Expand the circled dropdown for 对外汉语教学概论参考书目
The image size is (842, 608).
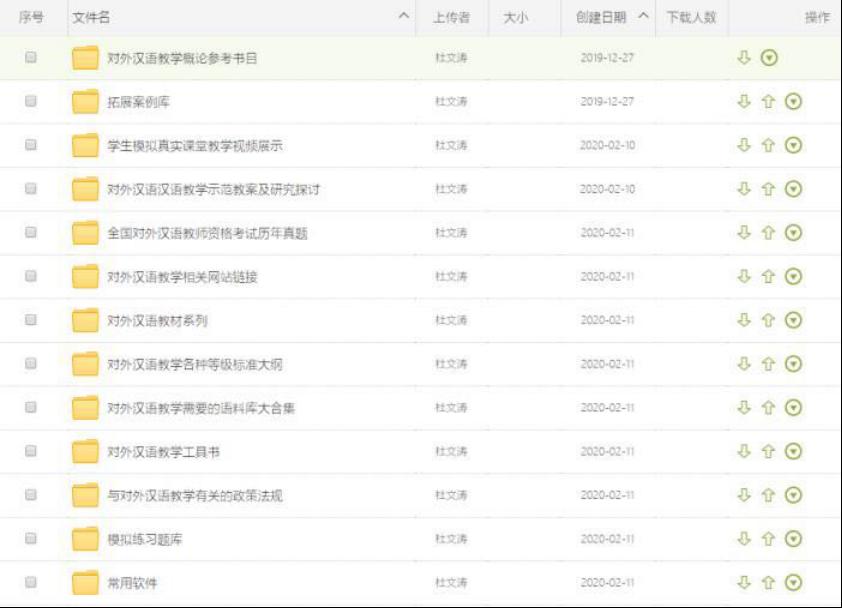tap(769, 58)
